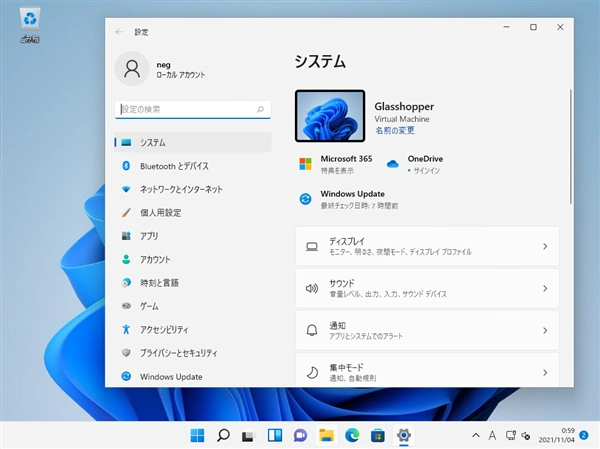Open the Windows Start button

point(197,436)
